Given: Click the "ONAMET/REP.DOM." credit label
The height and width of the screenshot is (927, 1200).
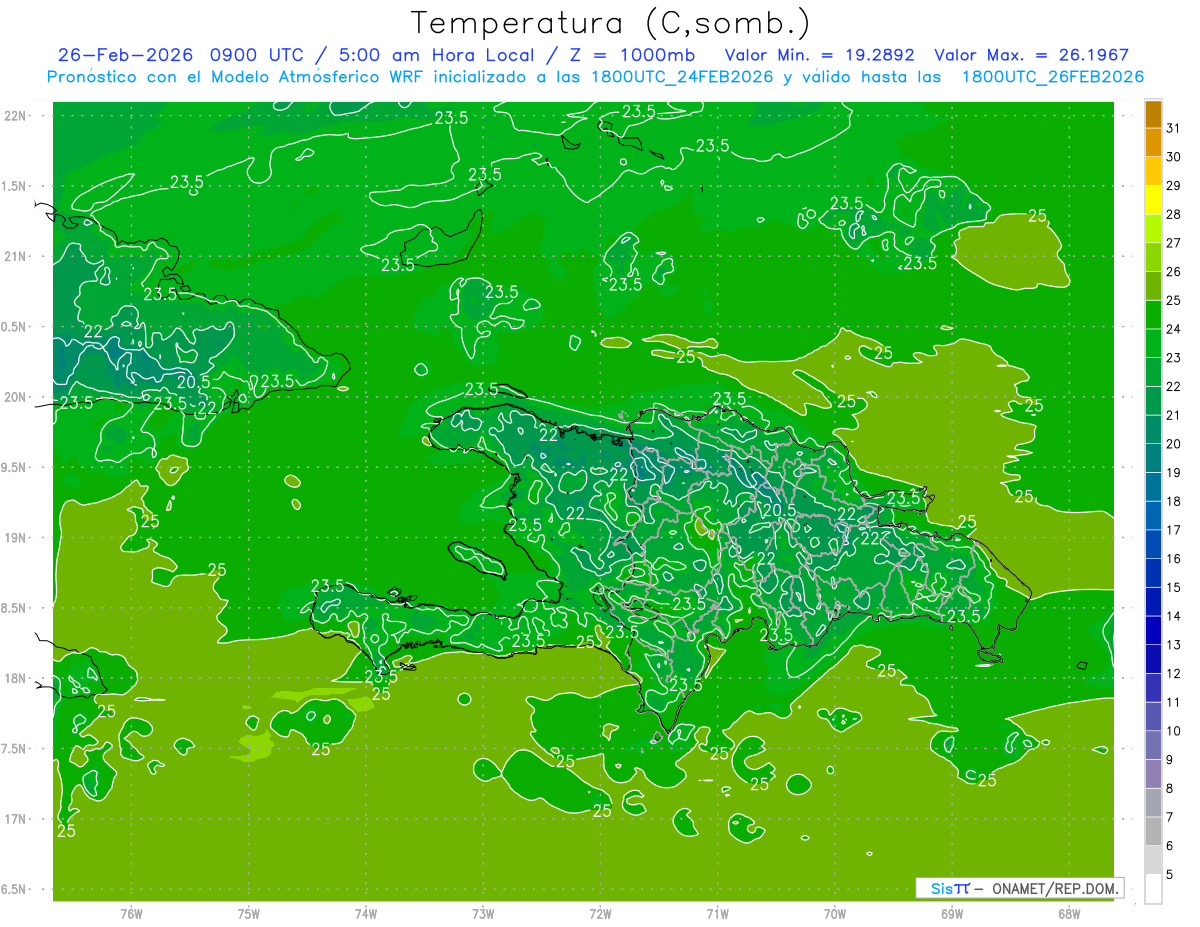Looking at the screenshot, I should (1056, 888).
